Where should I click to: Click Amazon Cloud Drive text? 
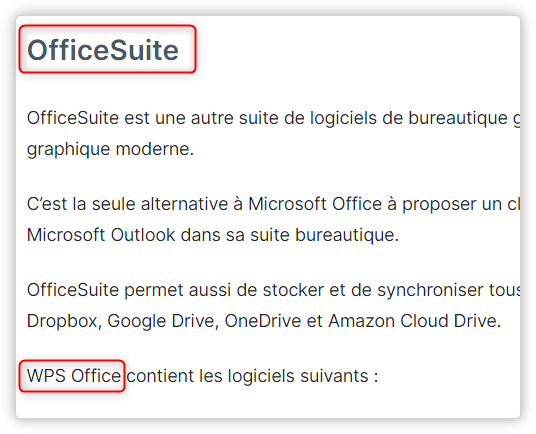pos(415,321)
